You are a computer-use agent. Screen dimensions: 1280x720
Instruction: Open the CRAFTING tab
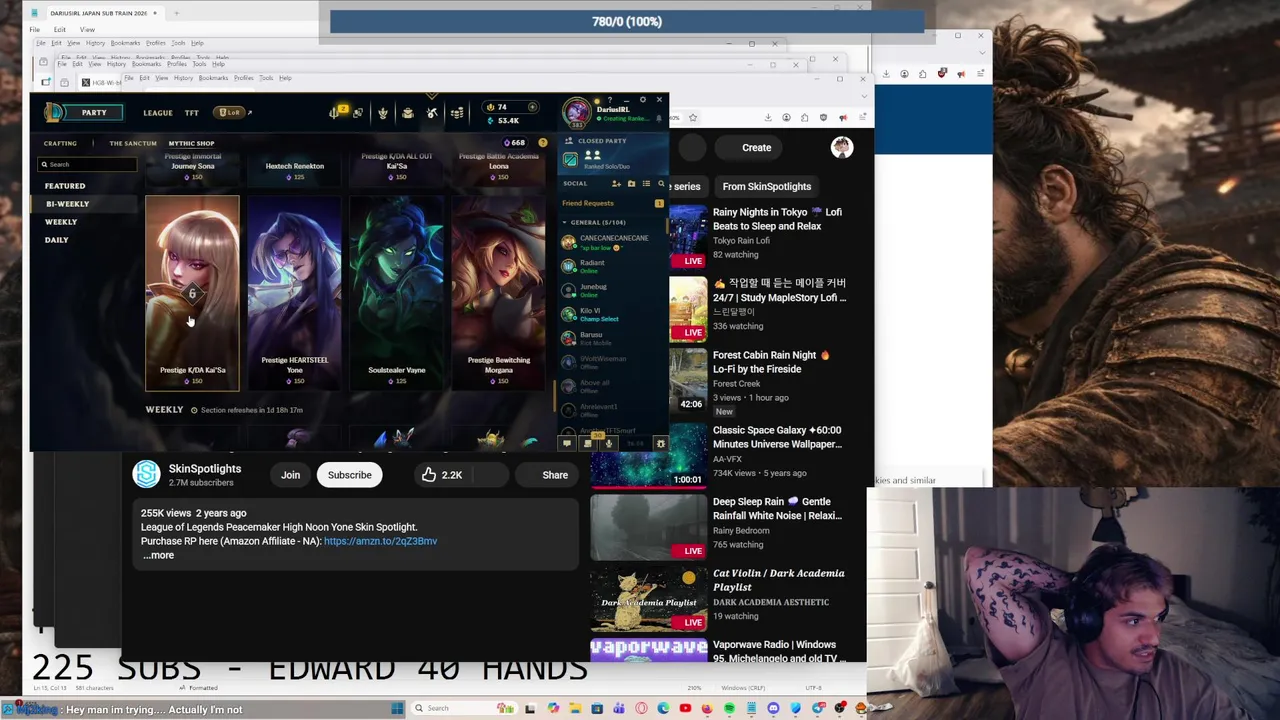(60, 143)
